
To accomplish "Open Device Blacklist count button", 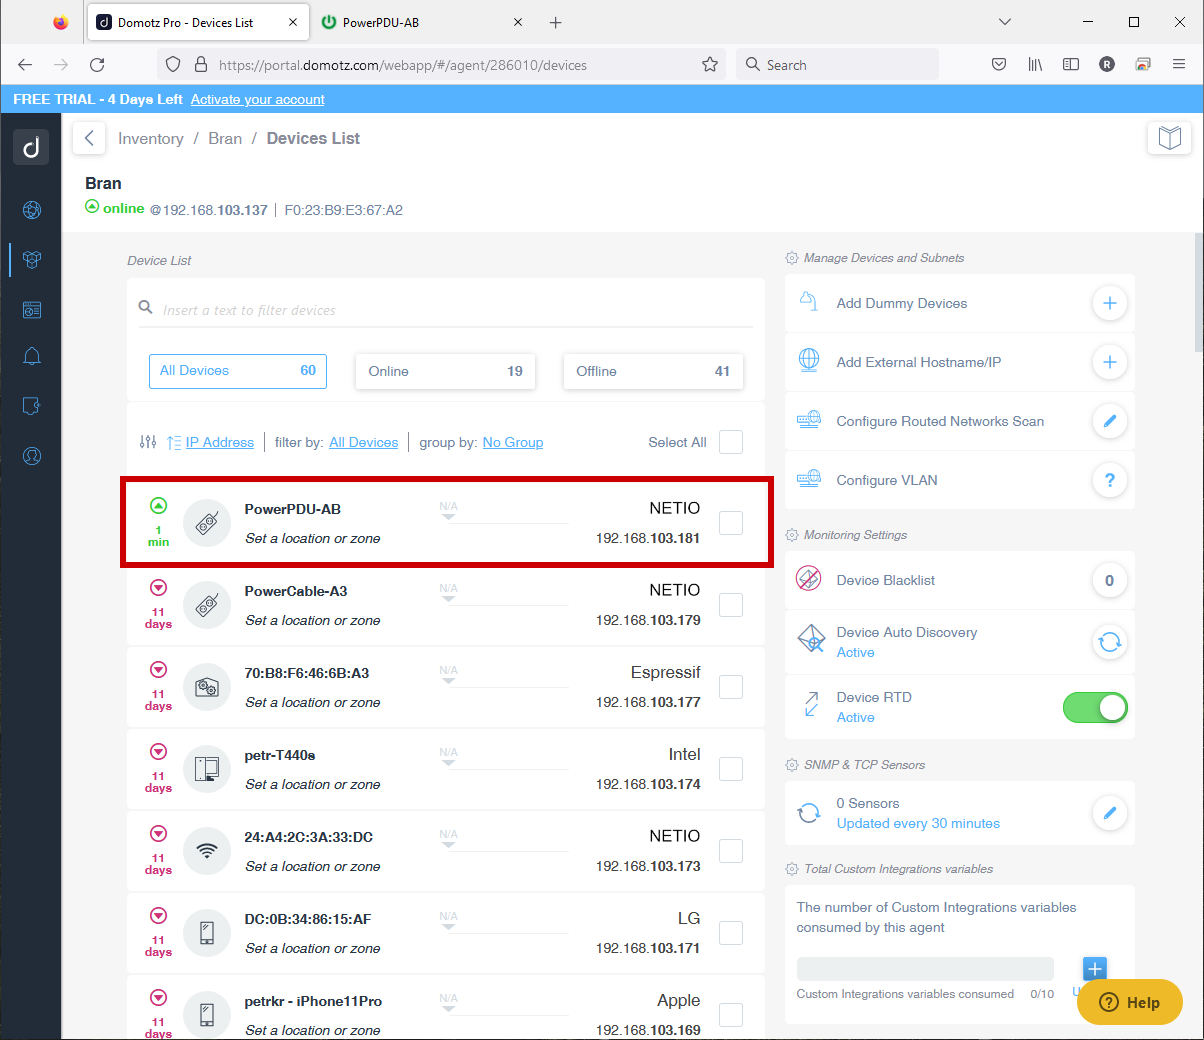I will [1109, 580].
